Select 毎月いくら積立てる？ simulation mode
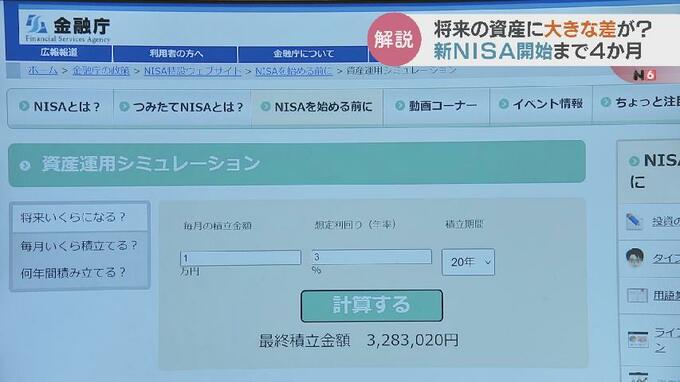Screen dimensions: 680x382 pyautogui.click(x=79, y=246)
